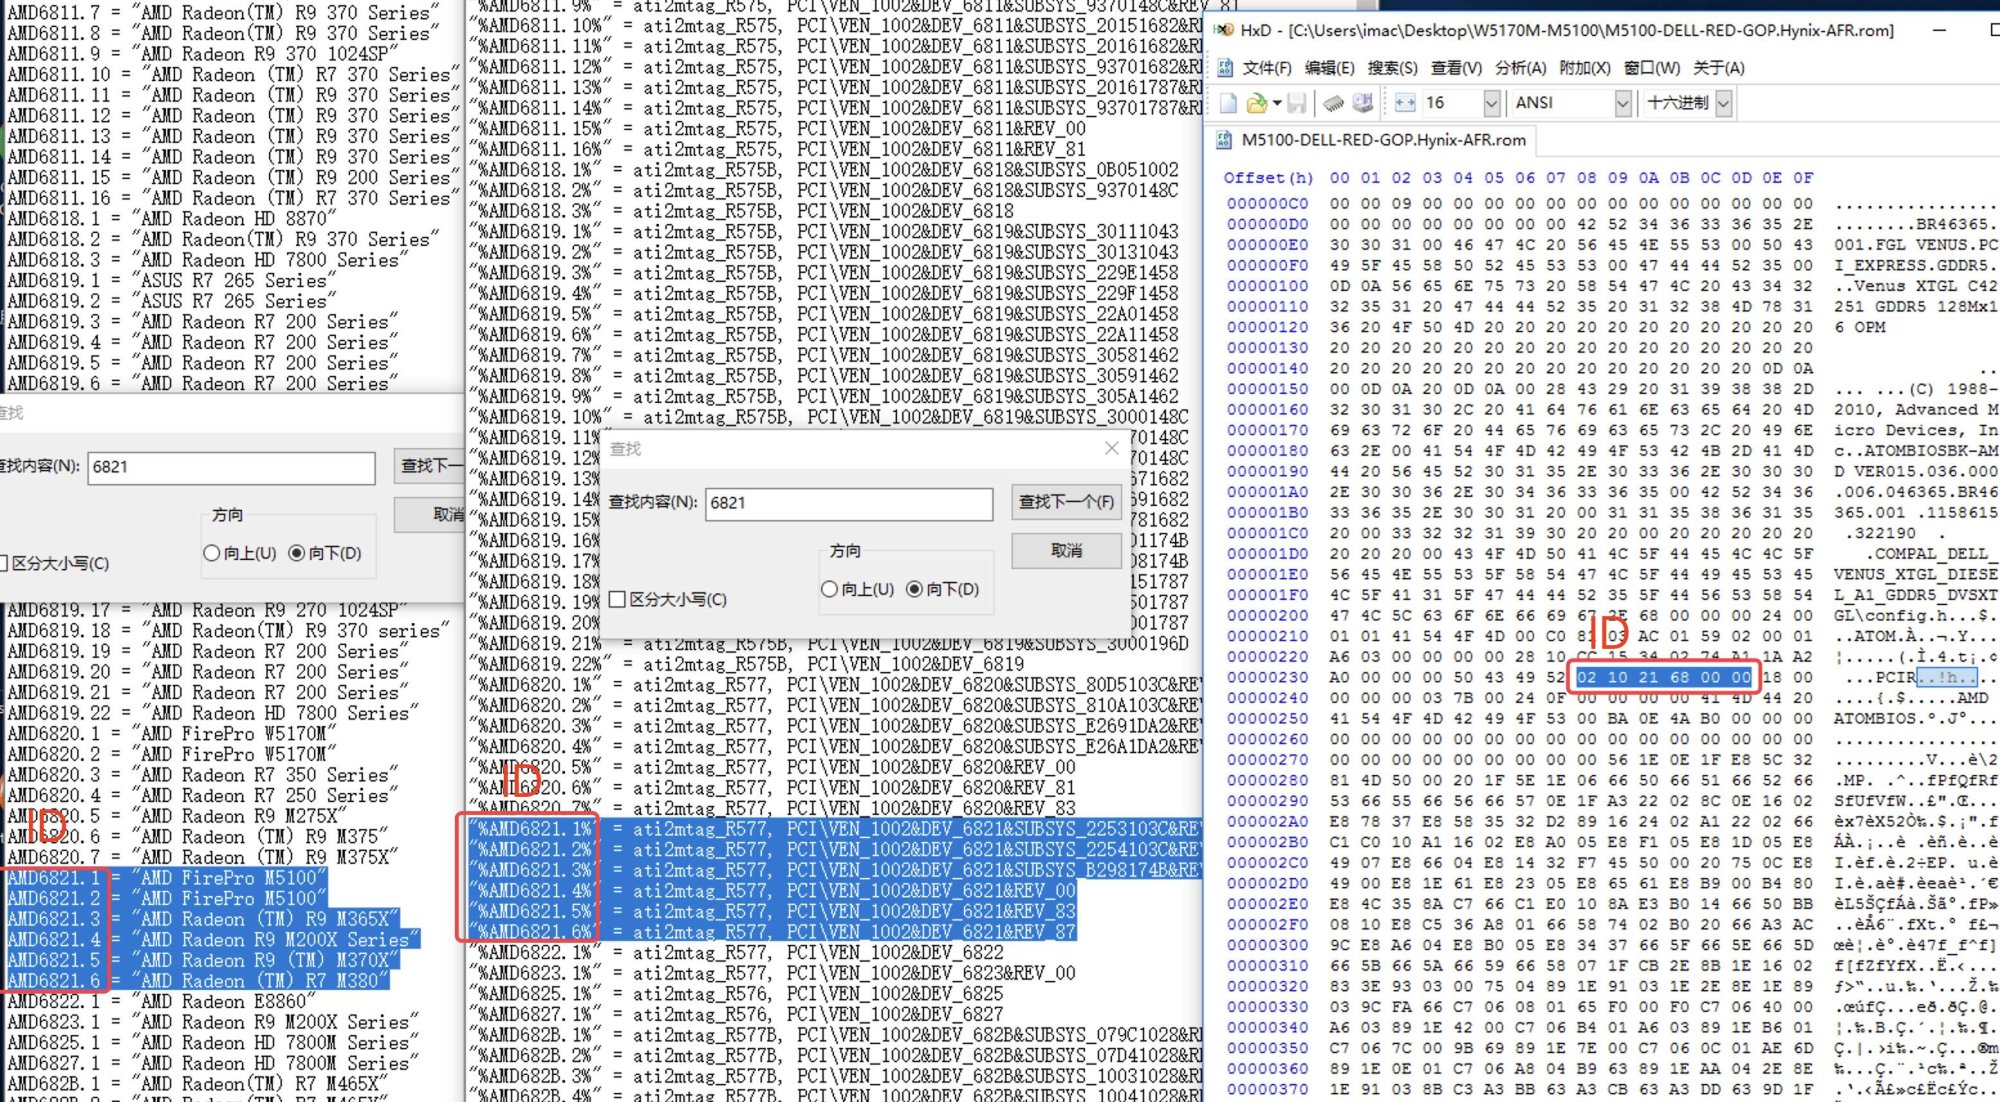Click Cancel (取消) button in center Find dialog

[1065, 550]
